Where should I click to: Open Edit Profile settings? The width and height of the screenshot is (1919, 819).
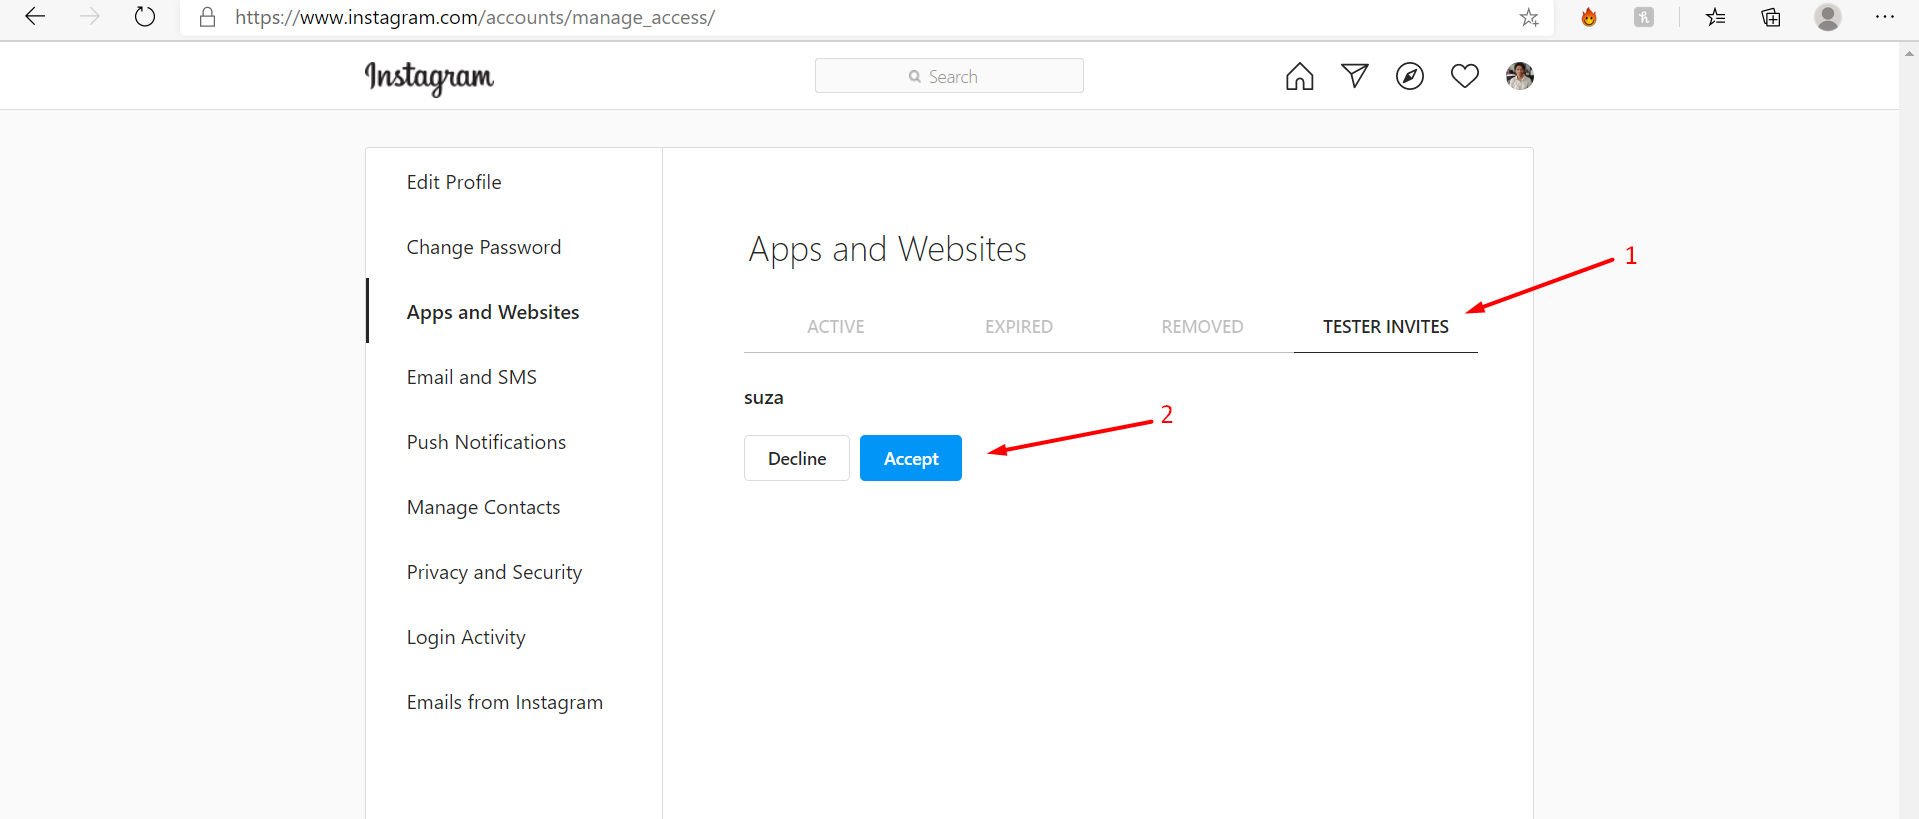coord(454,182)
